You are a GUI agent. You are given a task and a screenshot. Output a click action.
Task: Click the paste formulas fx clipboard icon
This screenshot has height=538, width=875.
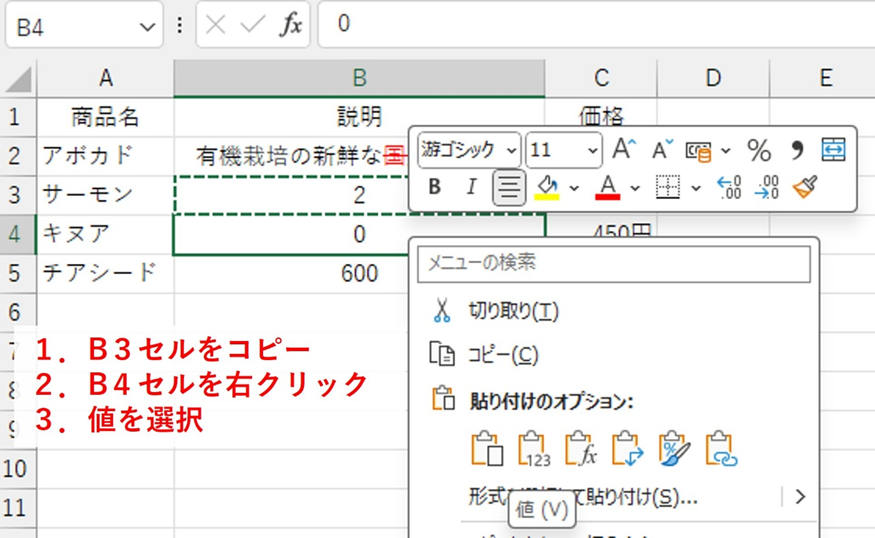click(x=581, y=450)
